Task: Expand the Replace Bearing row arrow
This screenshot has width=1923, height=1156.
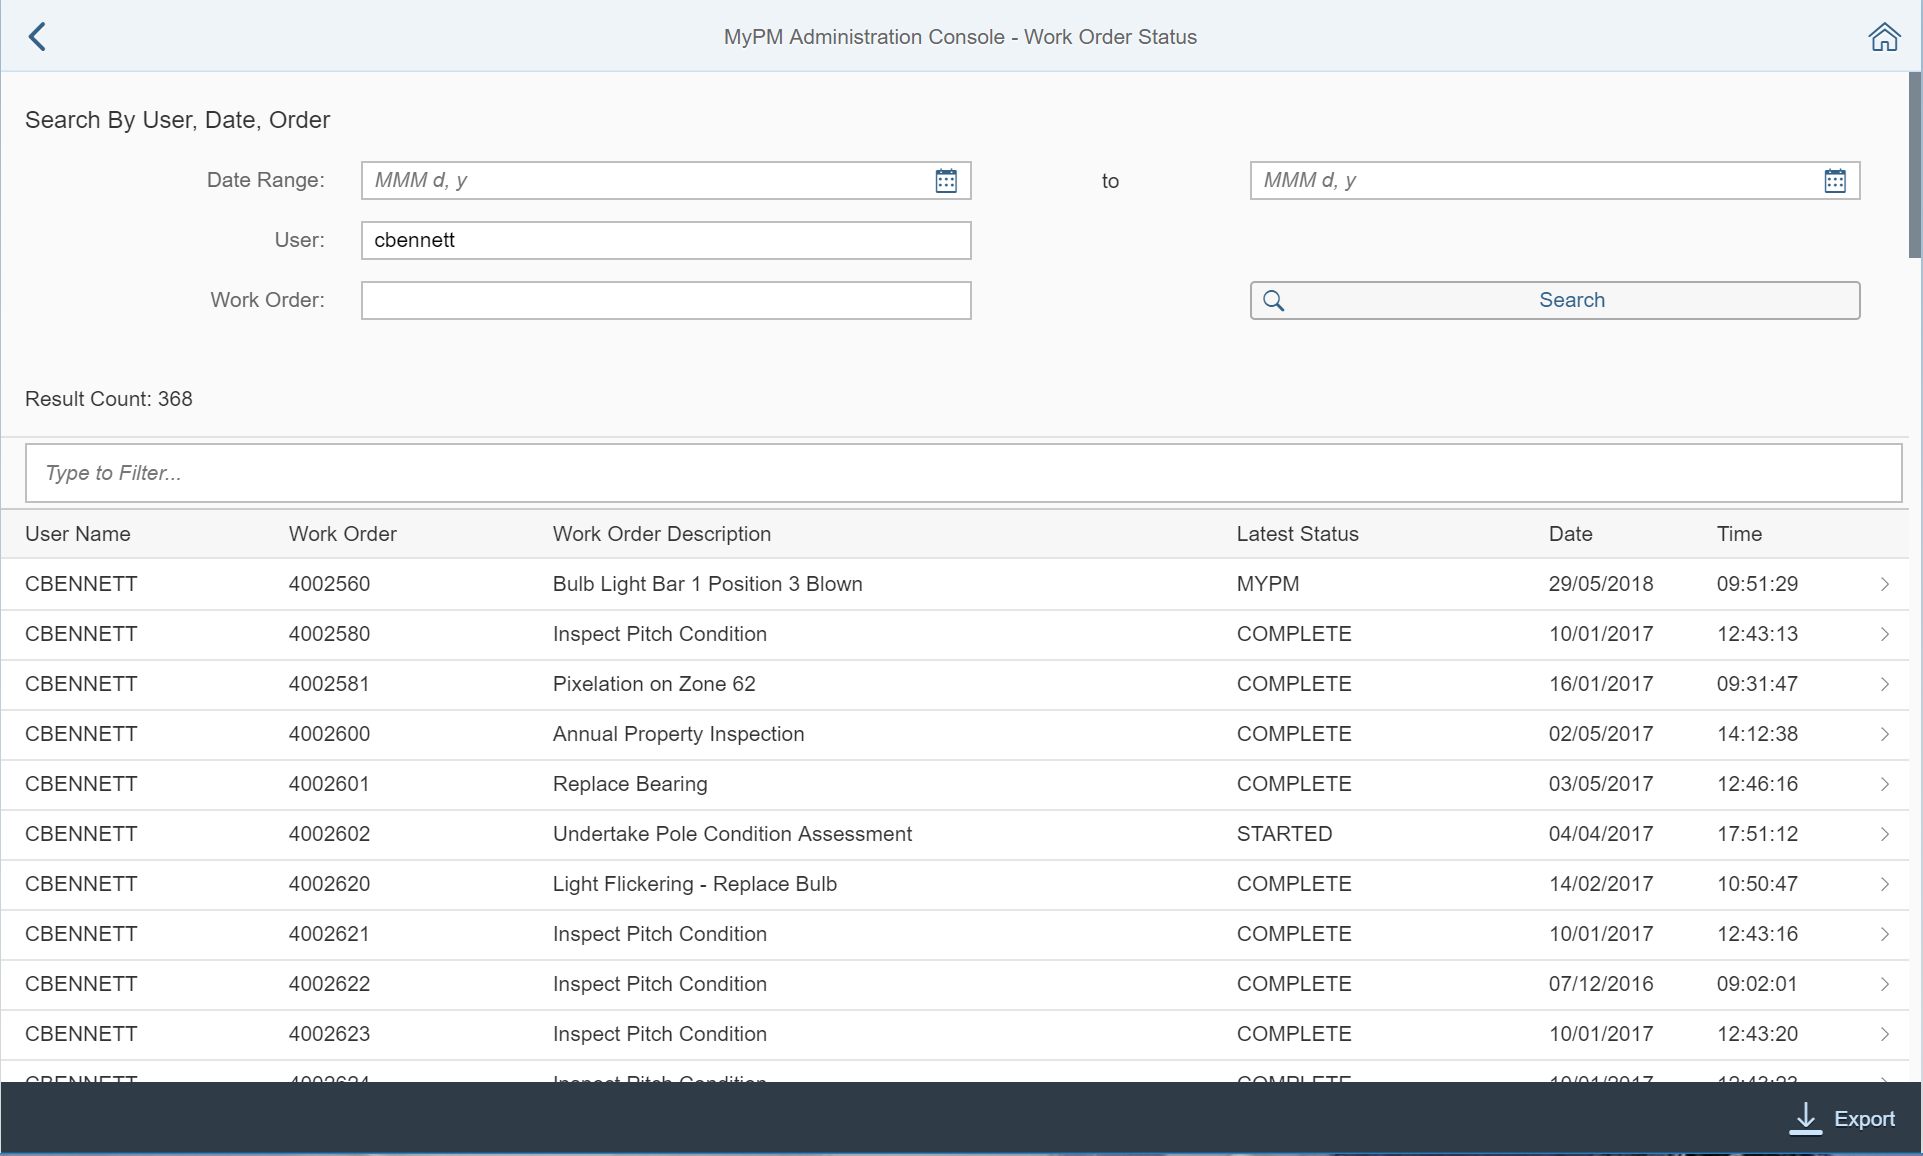Action: click(1884, 784)
